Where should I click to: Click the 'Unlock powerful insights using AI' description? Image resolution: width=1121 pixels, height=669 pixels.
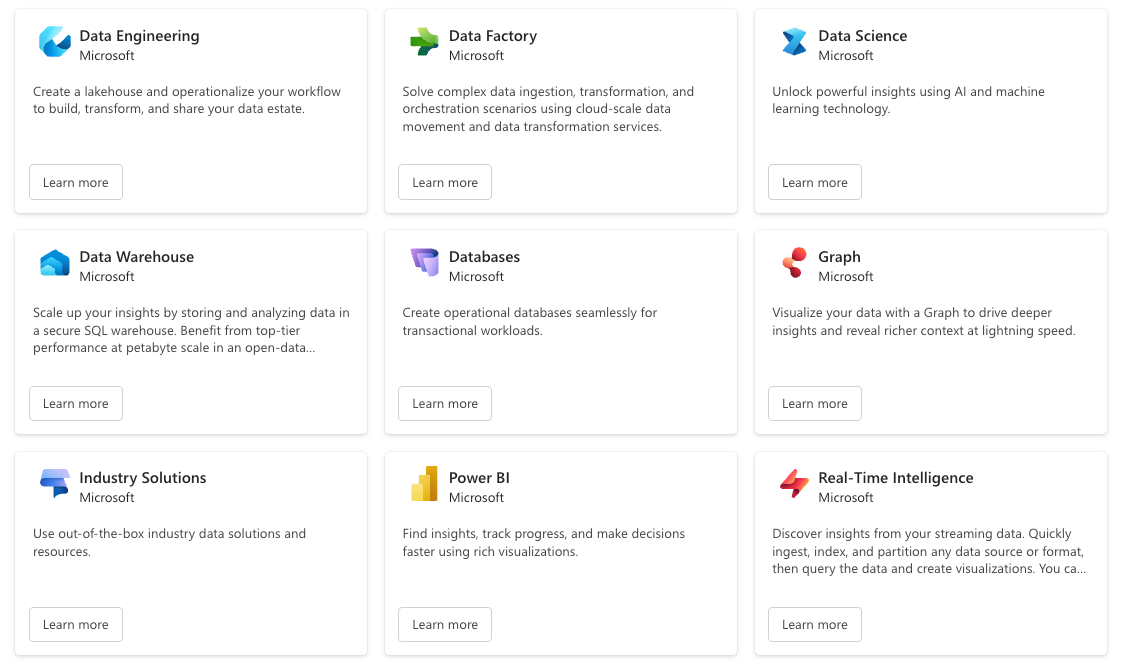click(x=908, y=100)
